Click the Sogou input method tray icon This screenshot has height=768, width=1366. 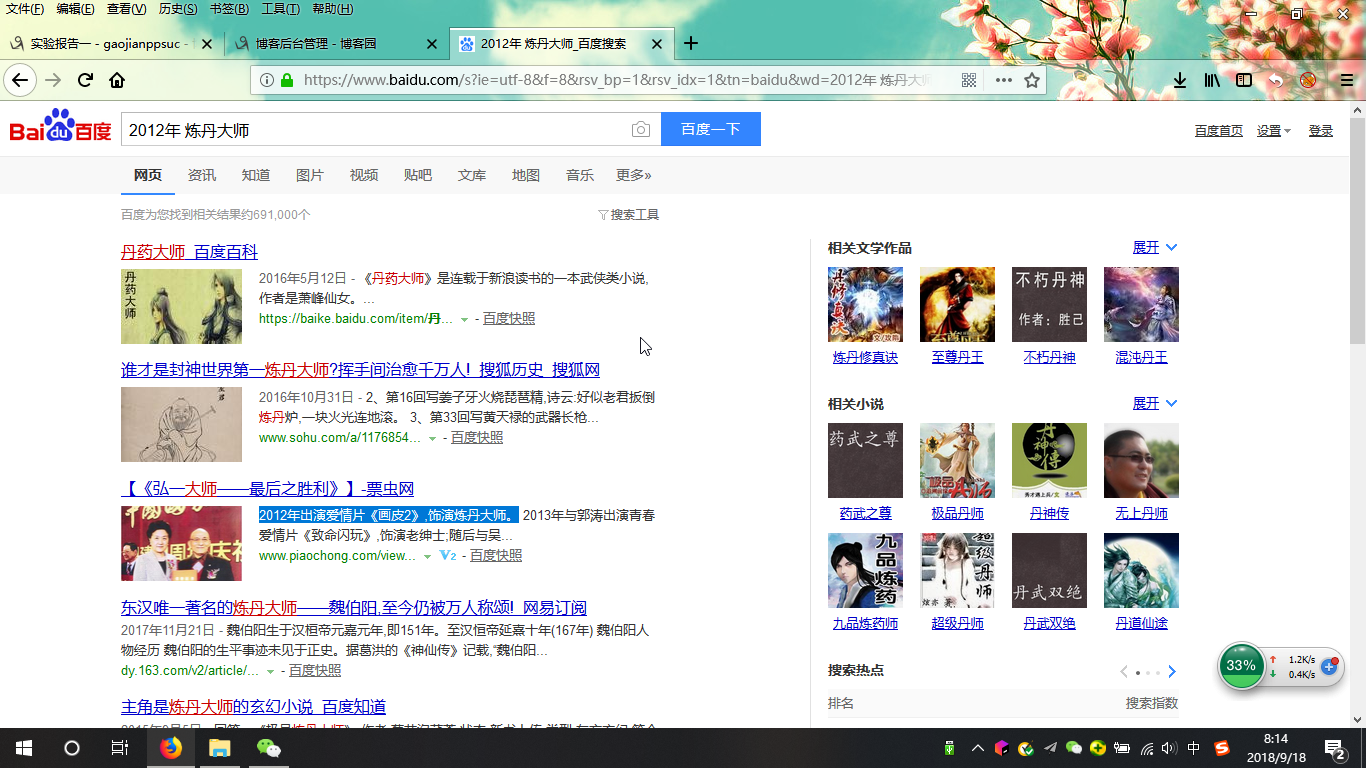(1222, 748)
